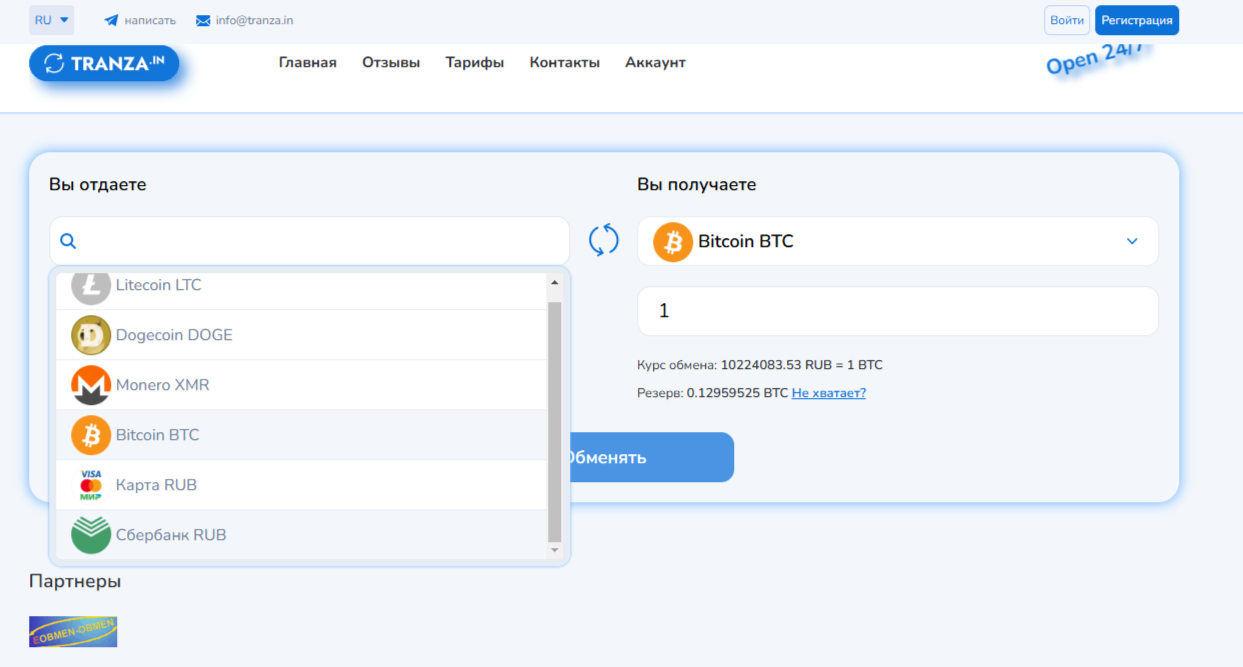Click the Telegram paper-plane icon

point(111,20)
